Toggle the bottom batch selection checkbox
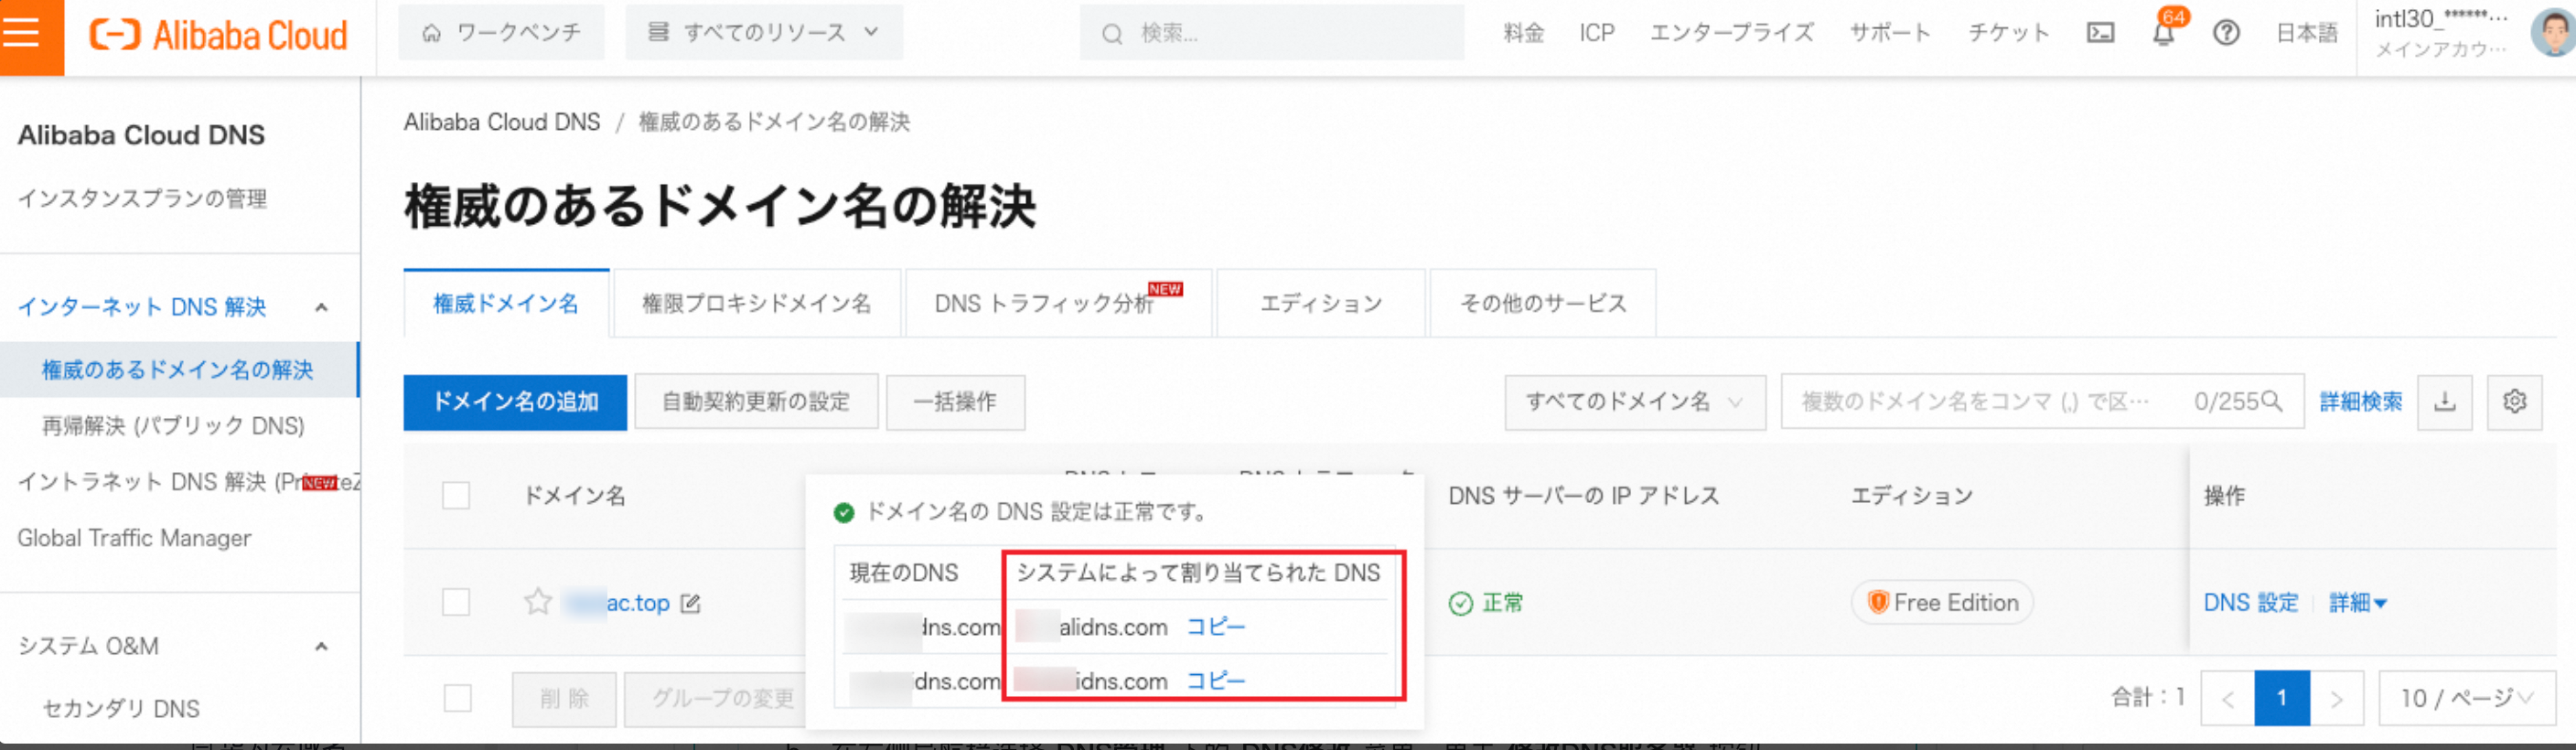This screenshot has width=2576, height=750. coord(457,698)
